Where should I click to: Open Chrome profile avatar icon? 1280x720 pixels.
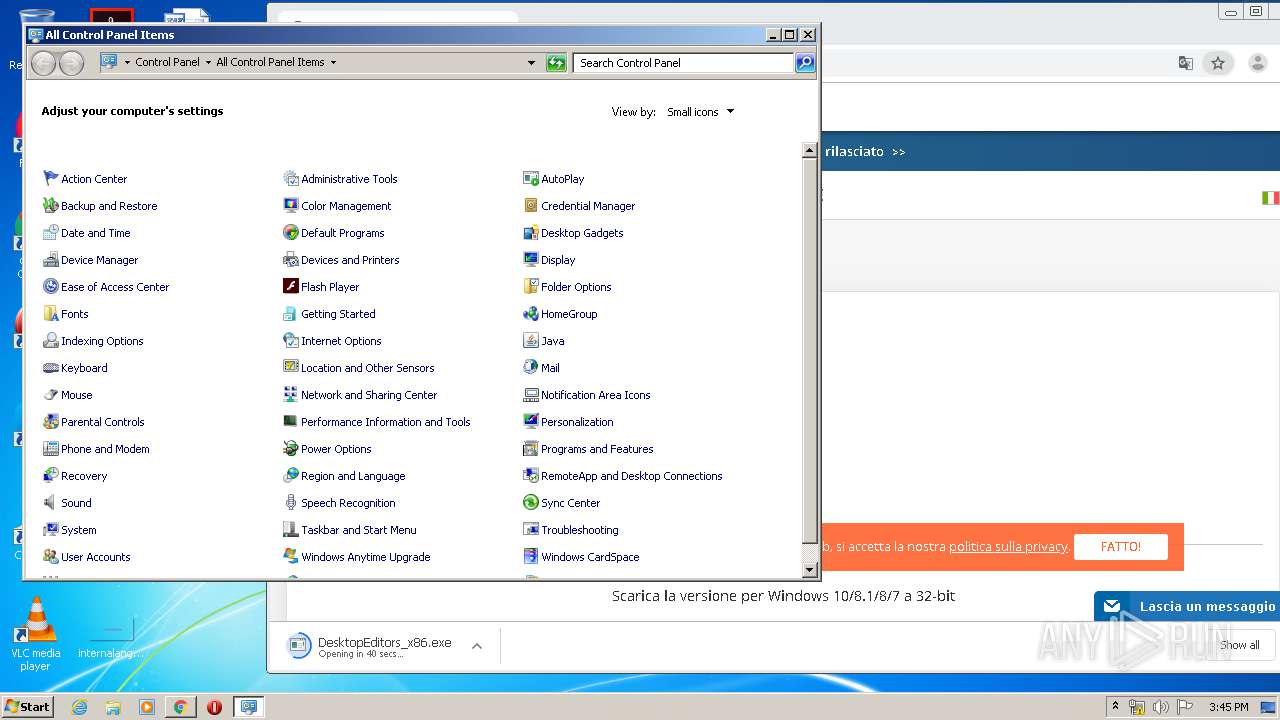pos(1258,63)
